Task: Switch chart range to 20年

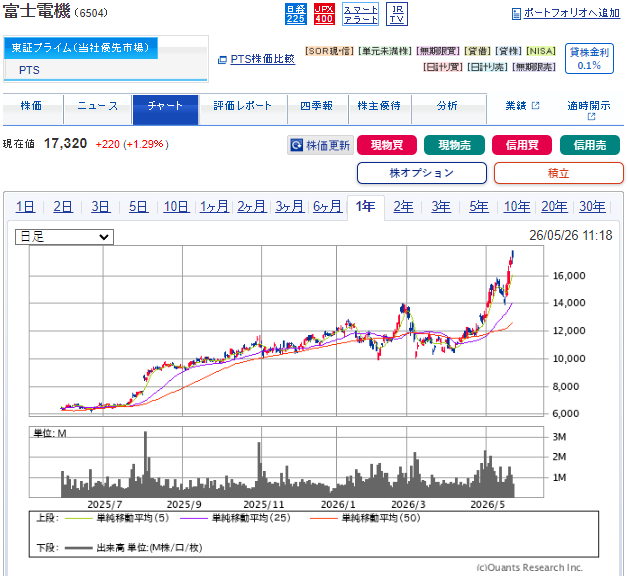Action: pos(554,207)
